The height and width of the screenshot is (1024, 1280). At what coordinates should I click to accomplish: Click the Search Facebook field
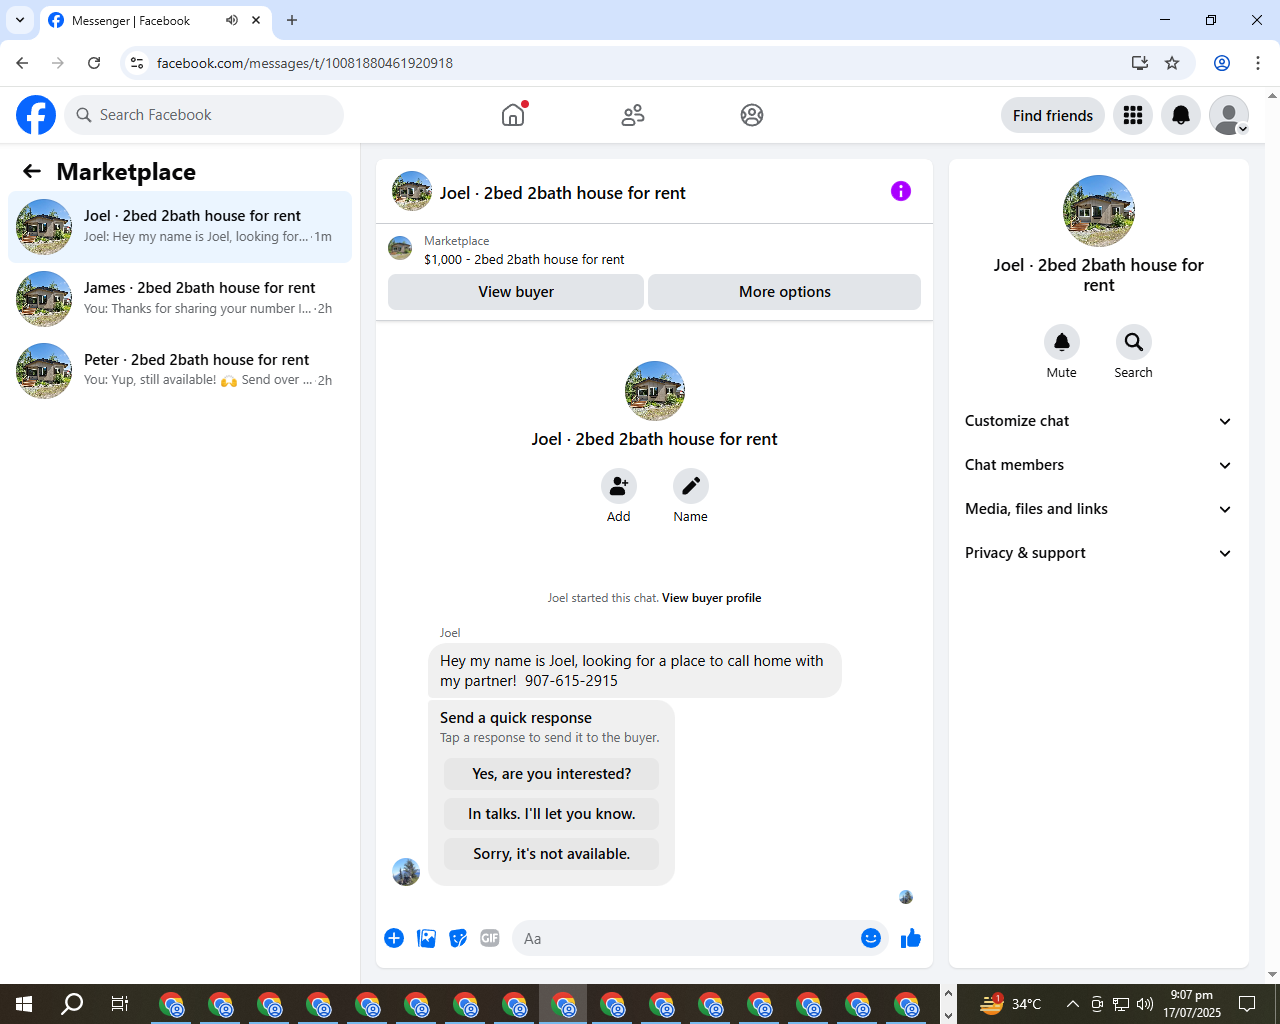pos(204,115)
